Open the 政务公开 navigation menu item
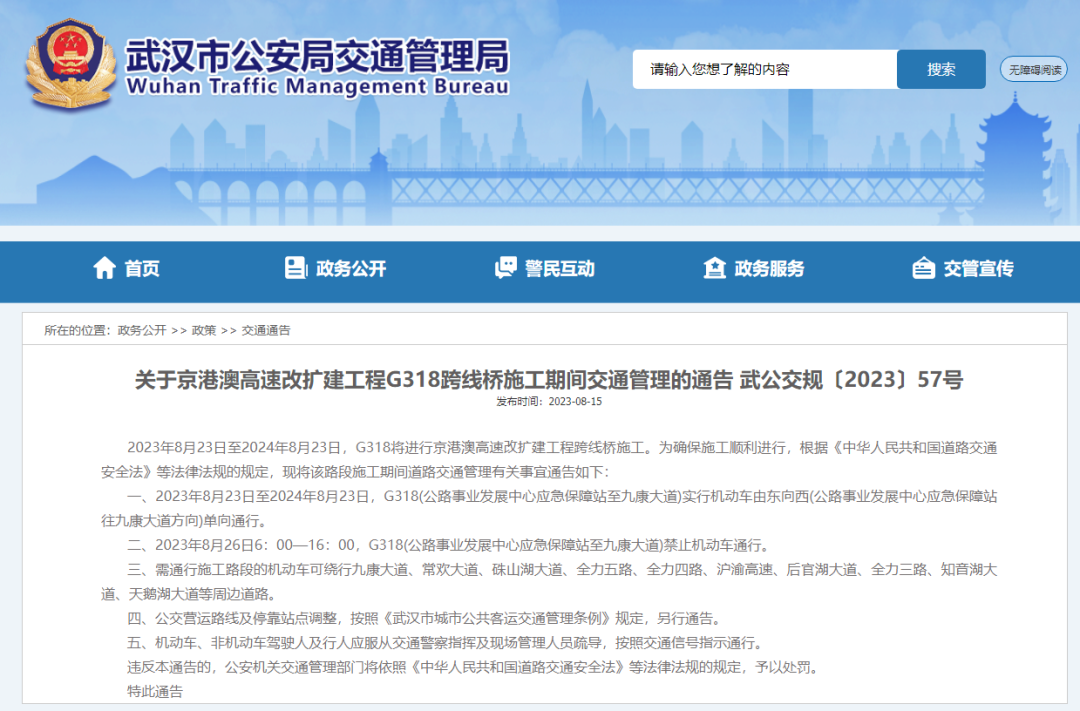 351,268
